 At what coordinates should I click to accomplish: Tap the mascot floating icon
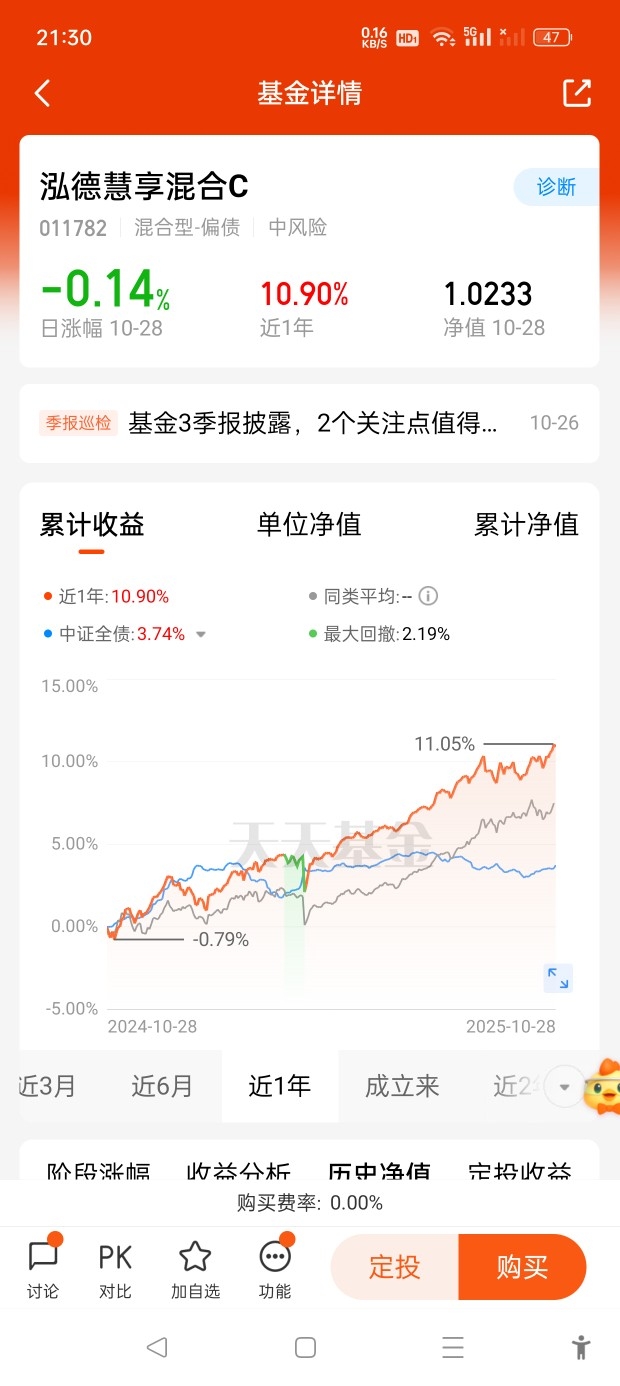pos(605,1086)
